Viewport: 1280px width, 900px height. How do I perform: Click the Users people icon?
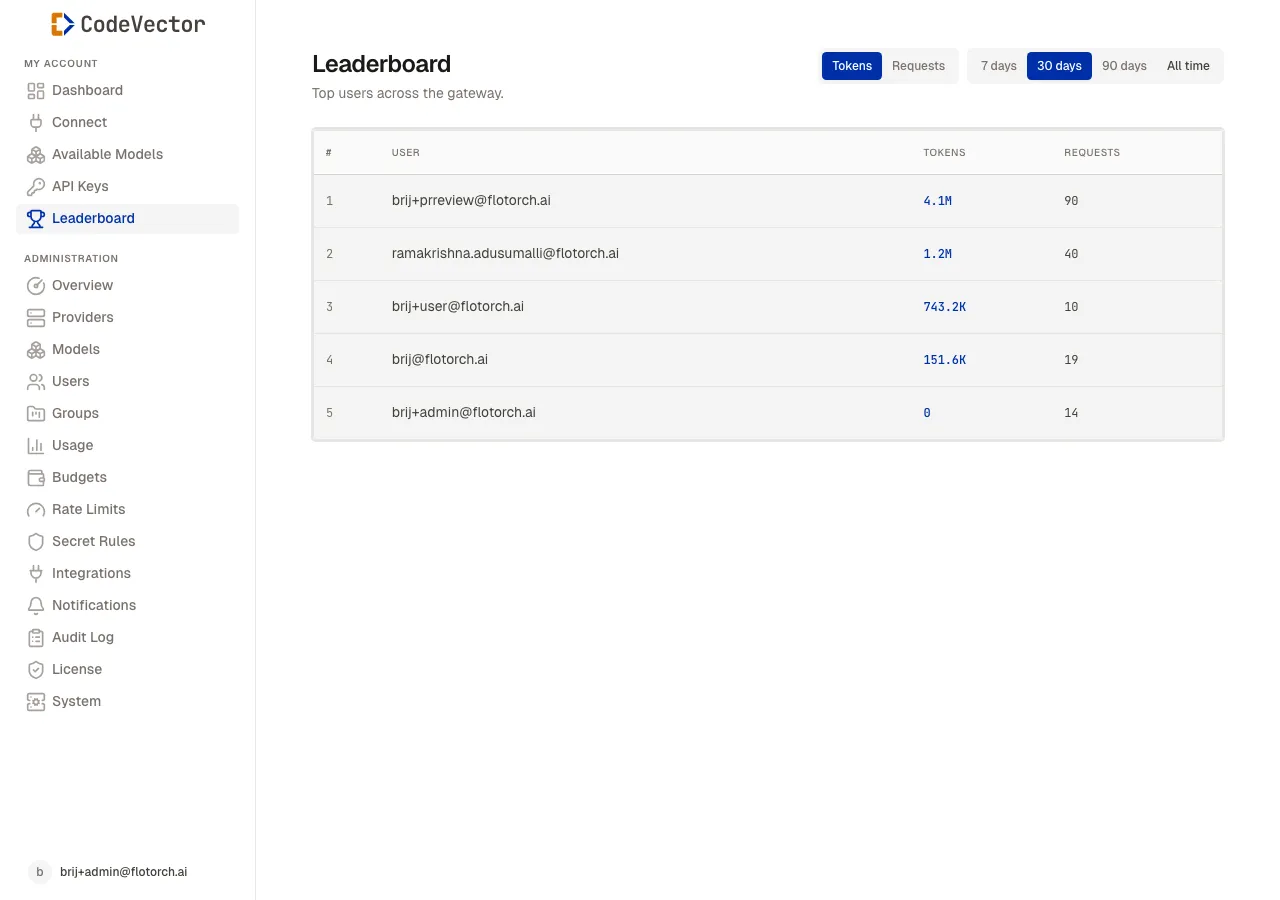(36, 381)
